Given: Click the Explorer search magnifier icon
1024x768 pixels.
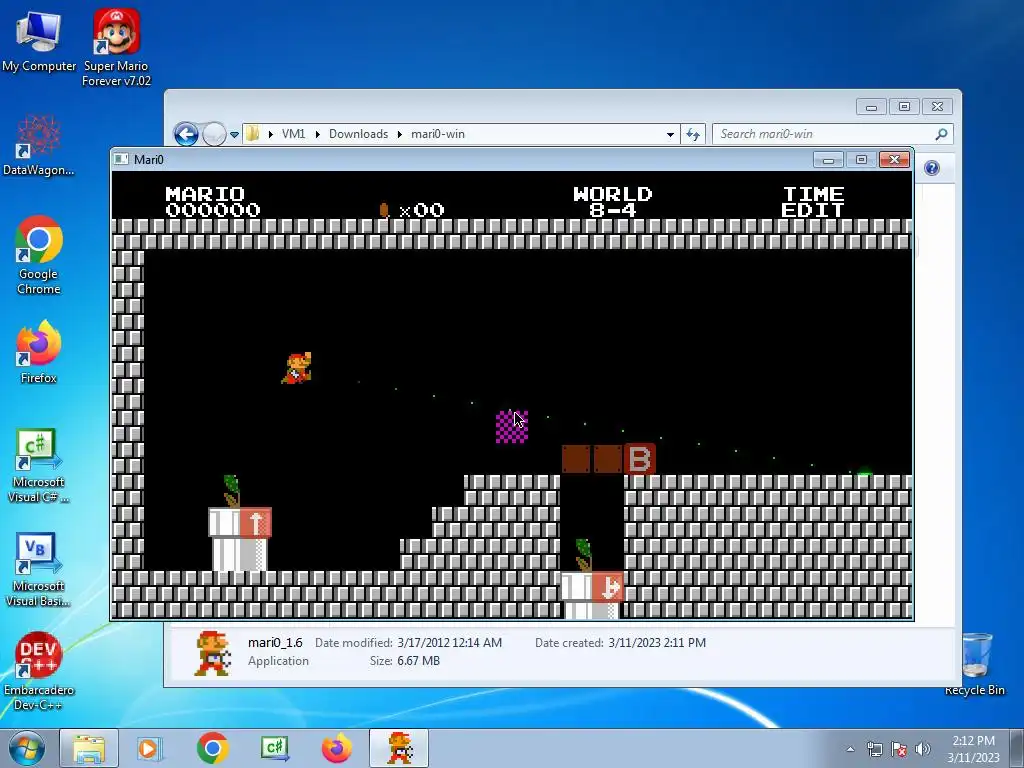Looking at the screenshot, I should point(941,134).
